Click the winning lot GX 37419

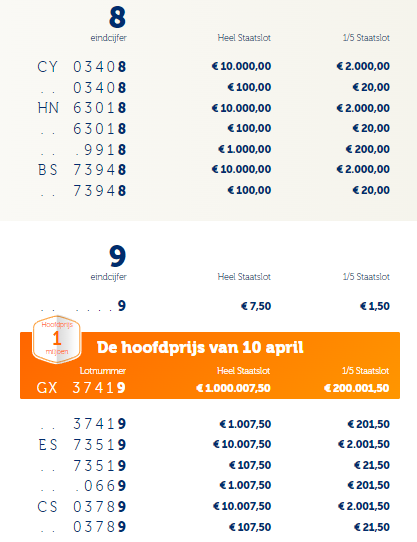pyautogui.click(x=81, y=388)
